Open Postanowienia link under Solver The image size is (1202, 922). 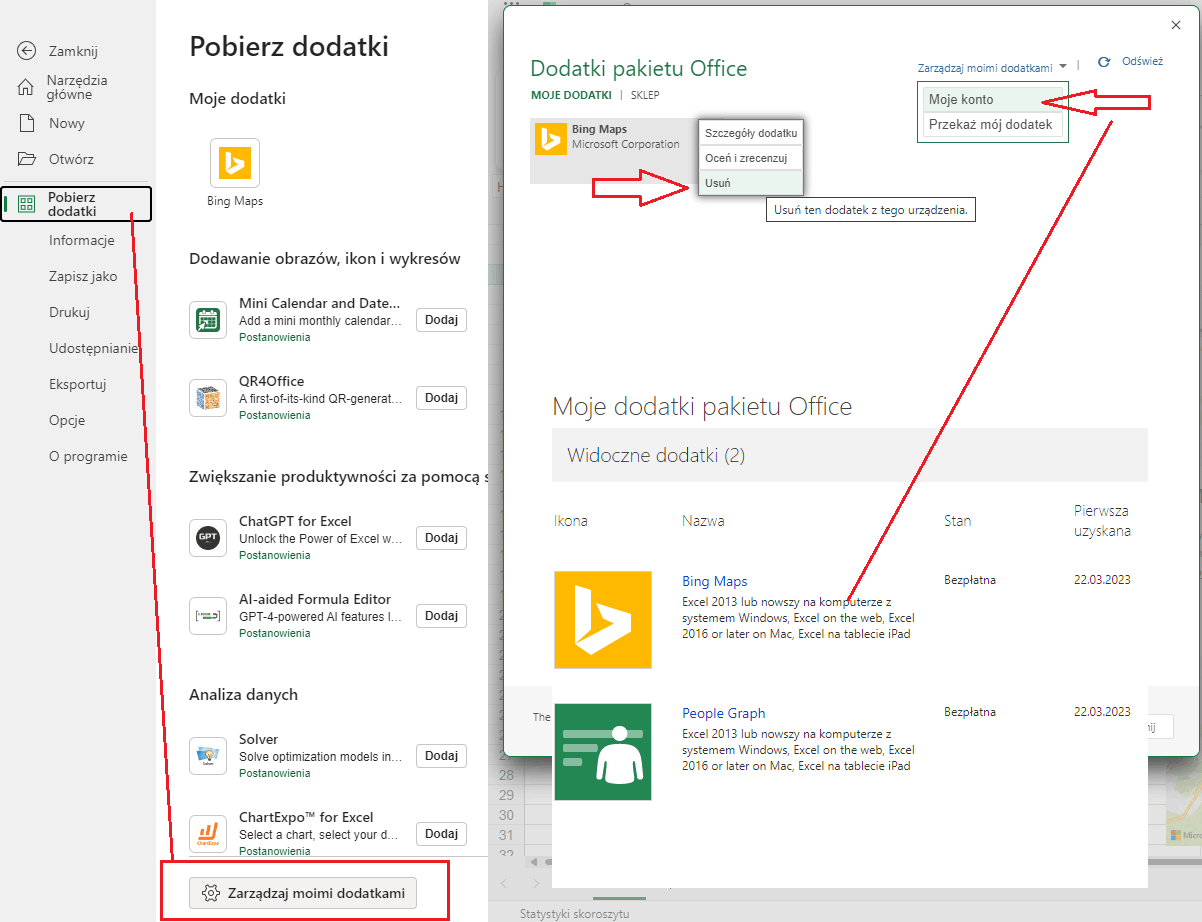click(x=275, y=773)
